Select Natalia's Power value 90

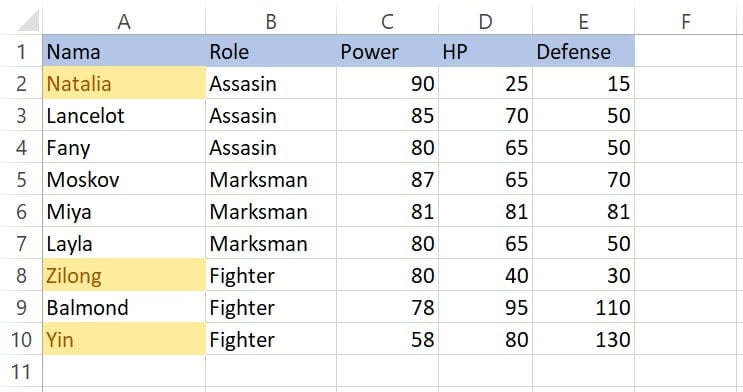point(387,83)
